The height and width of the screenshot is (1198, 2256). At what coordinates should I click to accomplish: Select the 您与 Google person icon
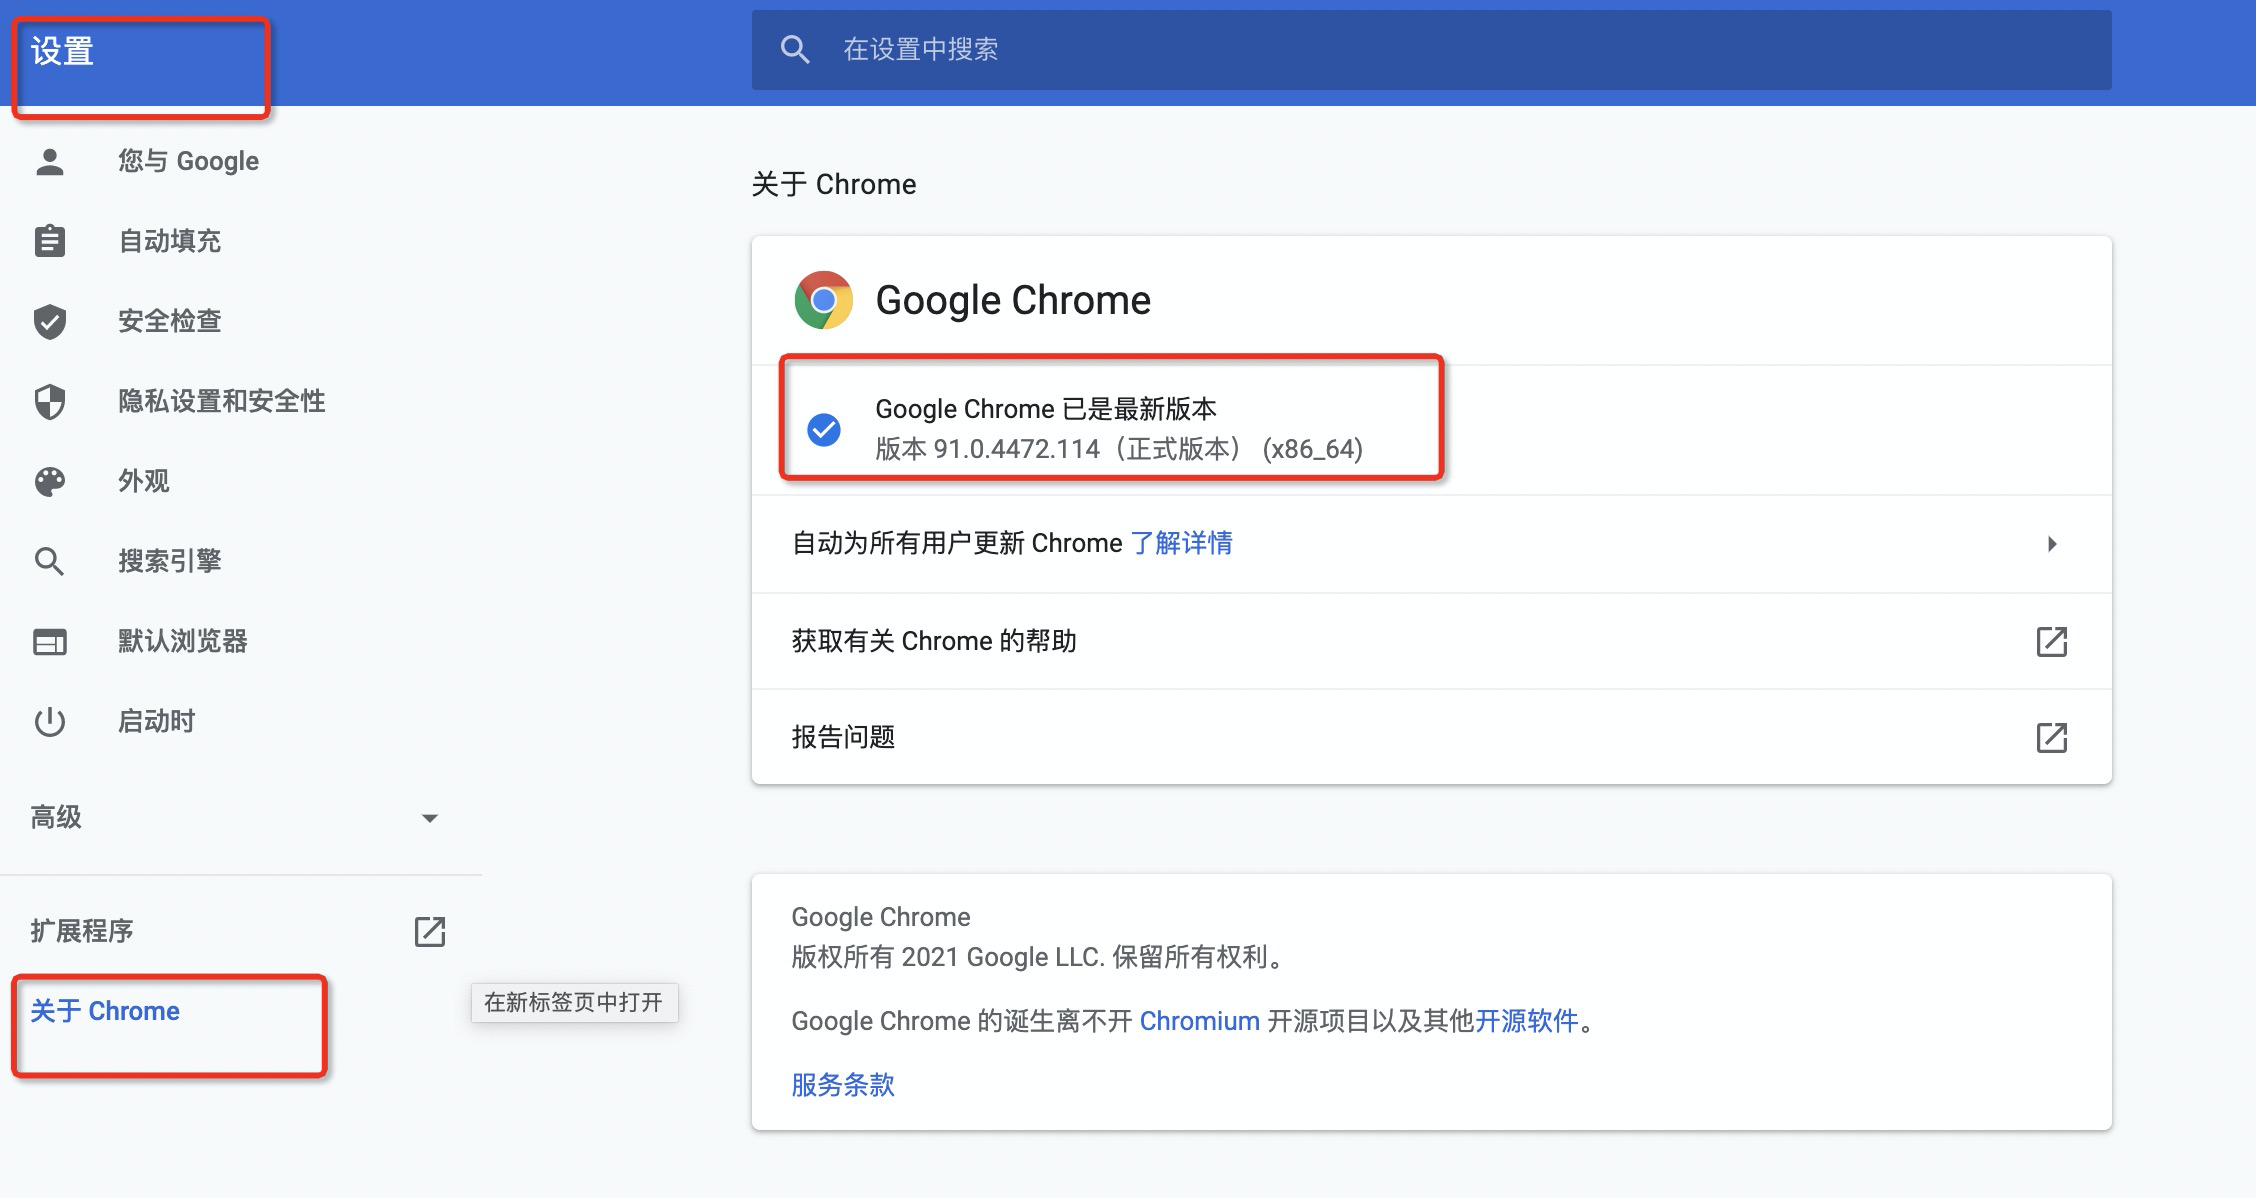50,160
